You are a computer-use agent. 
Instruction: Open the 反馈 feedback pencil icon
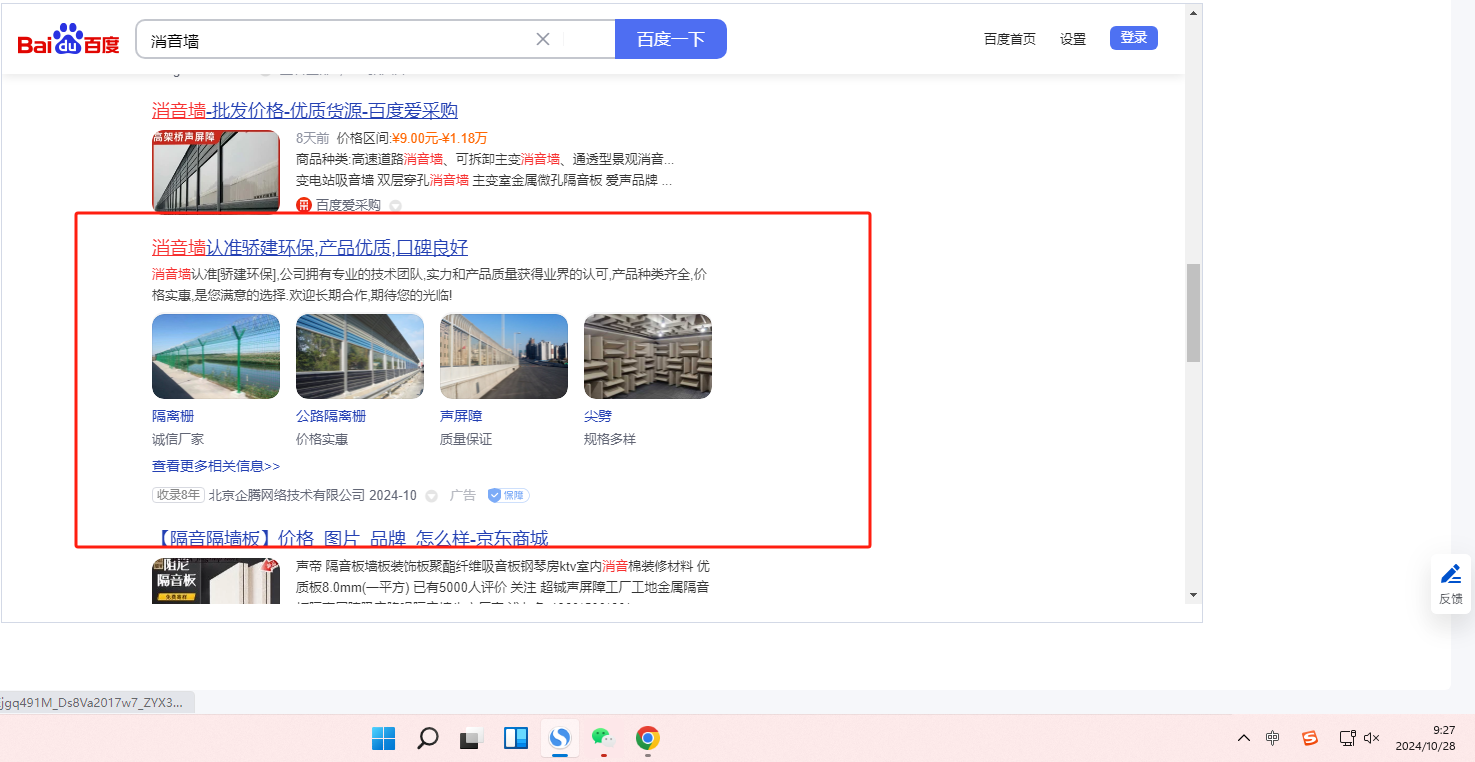[1450, 575]
